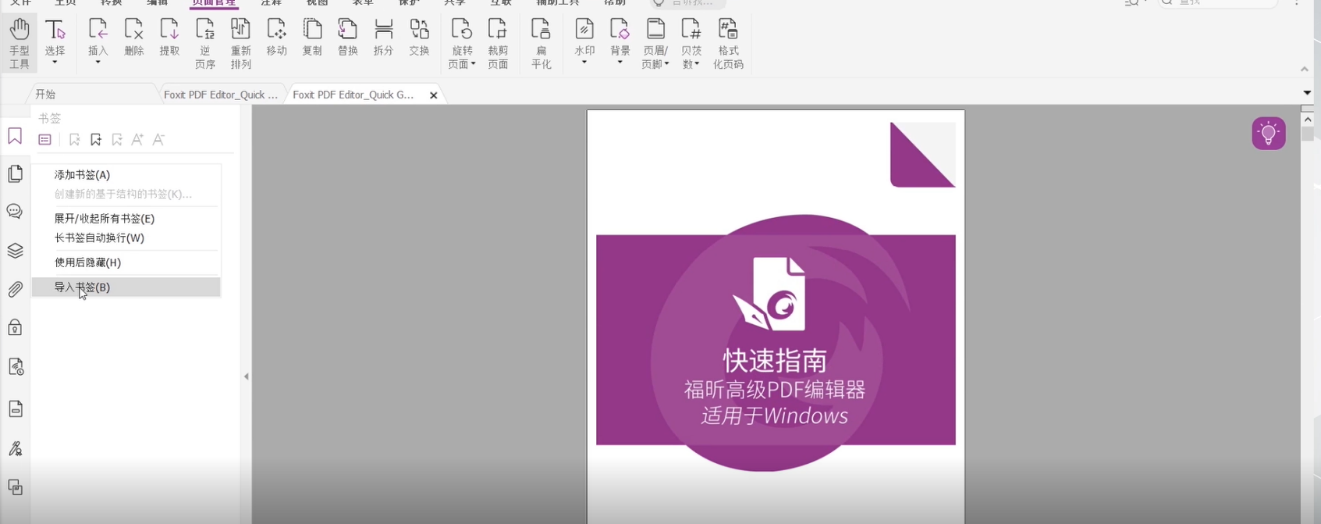Open the Bookmarks panel sidebar icon
1321x524 pixels.
[x=15, y=135]
